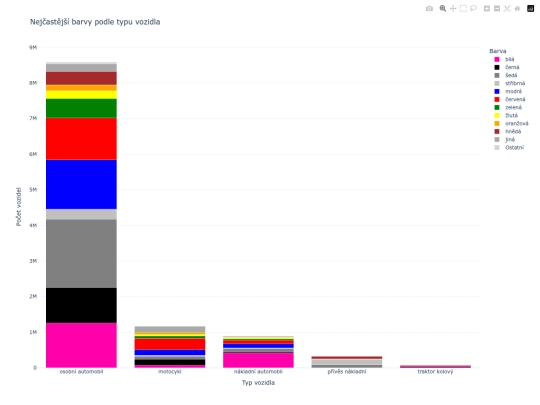540x405 pixels.
Task: Click the '0' y-axis tick label
Action: (35, 368)
